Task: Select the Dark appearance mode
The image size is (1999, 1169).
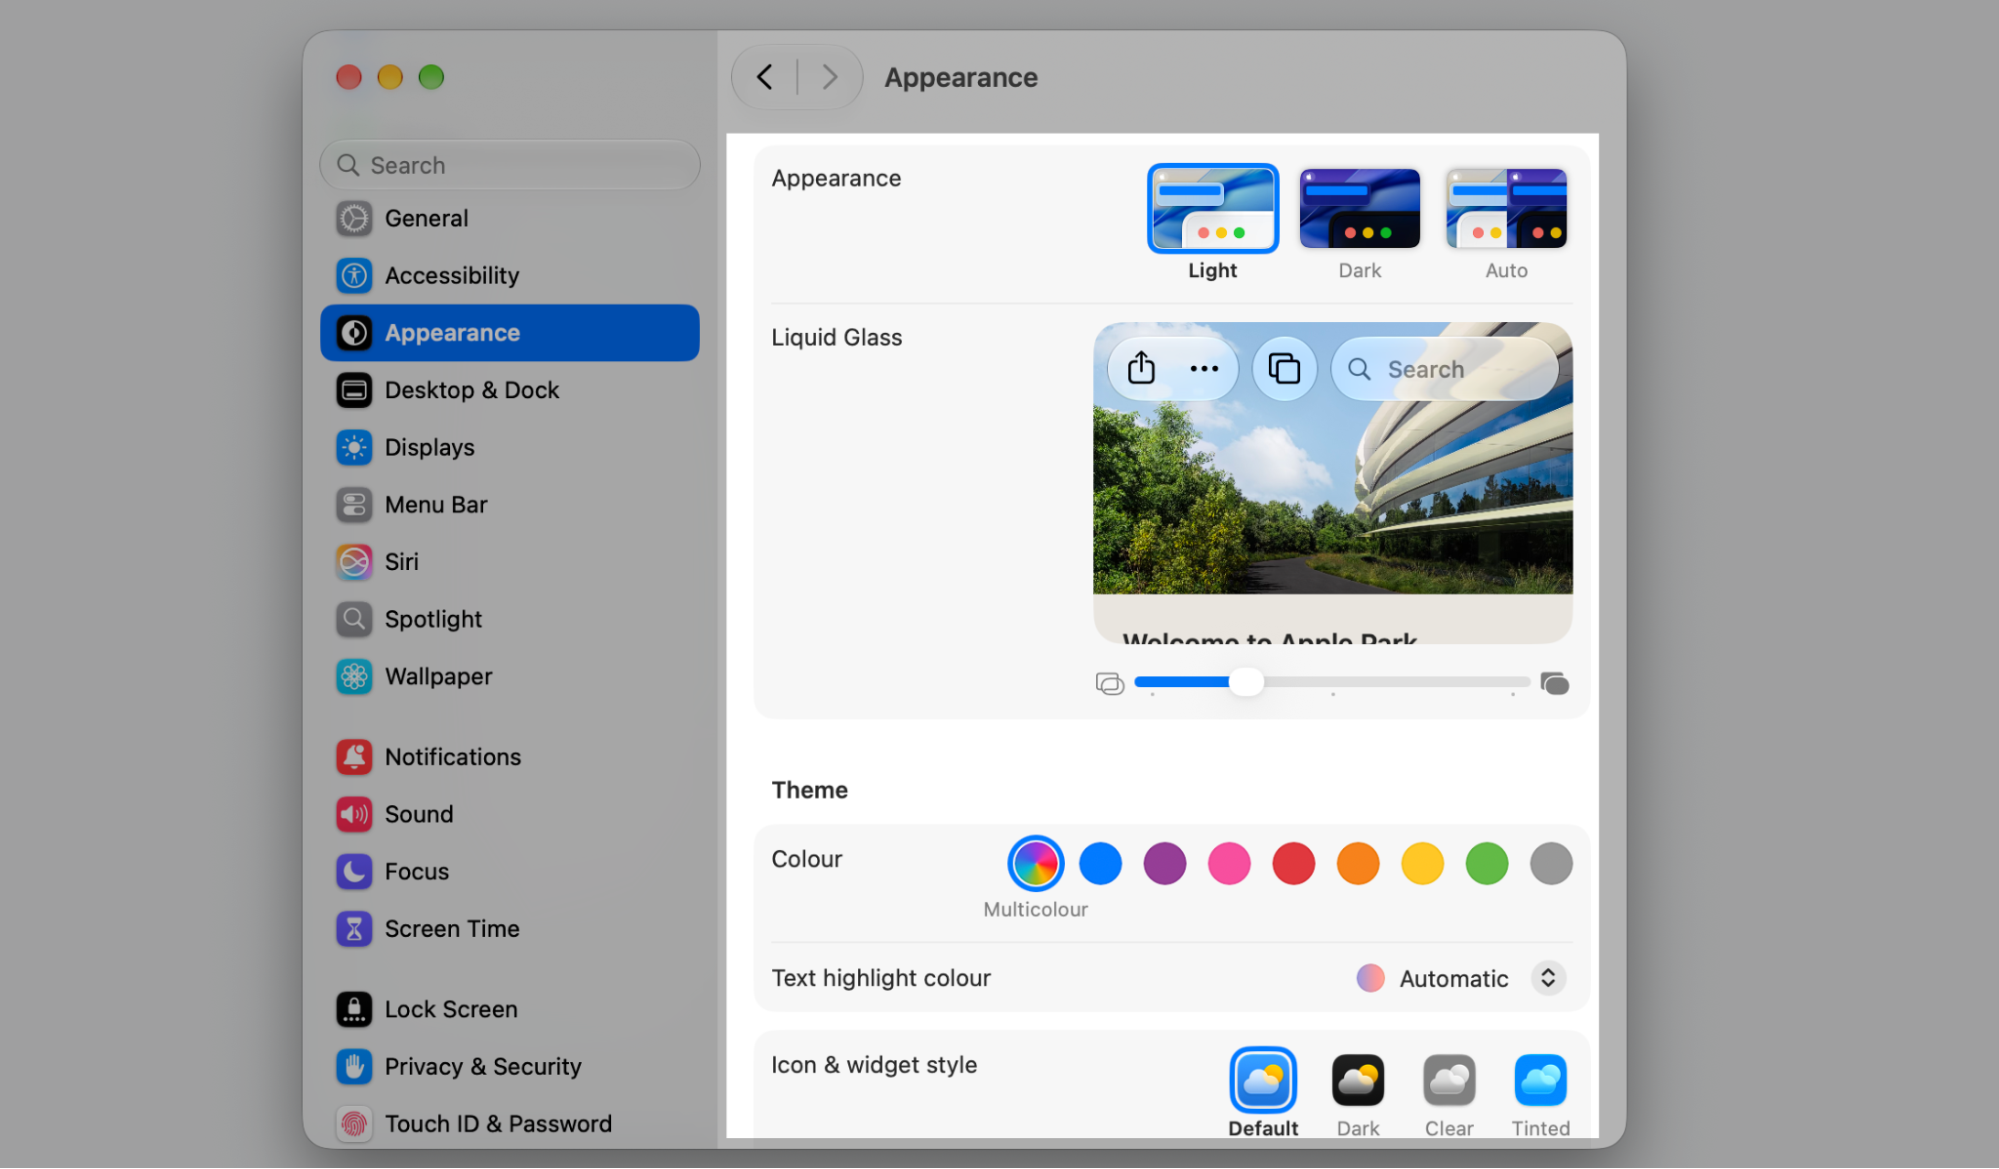Action: click(1359, 222)
